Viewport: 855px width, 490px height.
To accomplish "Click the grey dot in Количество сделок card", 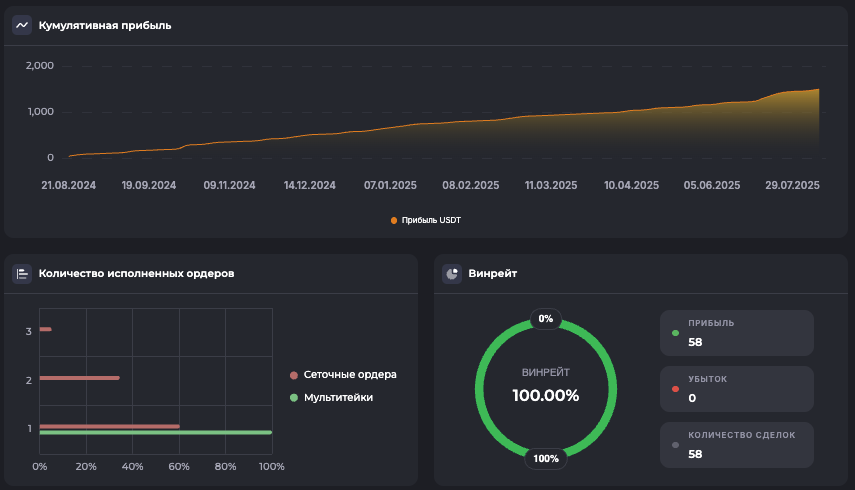I will pyautogui.click(x=676, y=444).
